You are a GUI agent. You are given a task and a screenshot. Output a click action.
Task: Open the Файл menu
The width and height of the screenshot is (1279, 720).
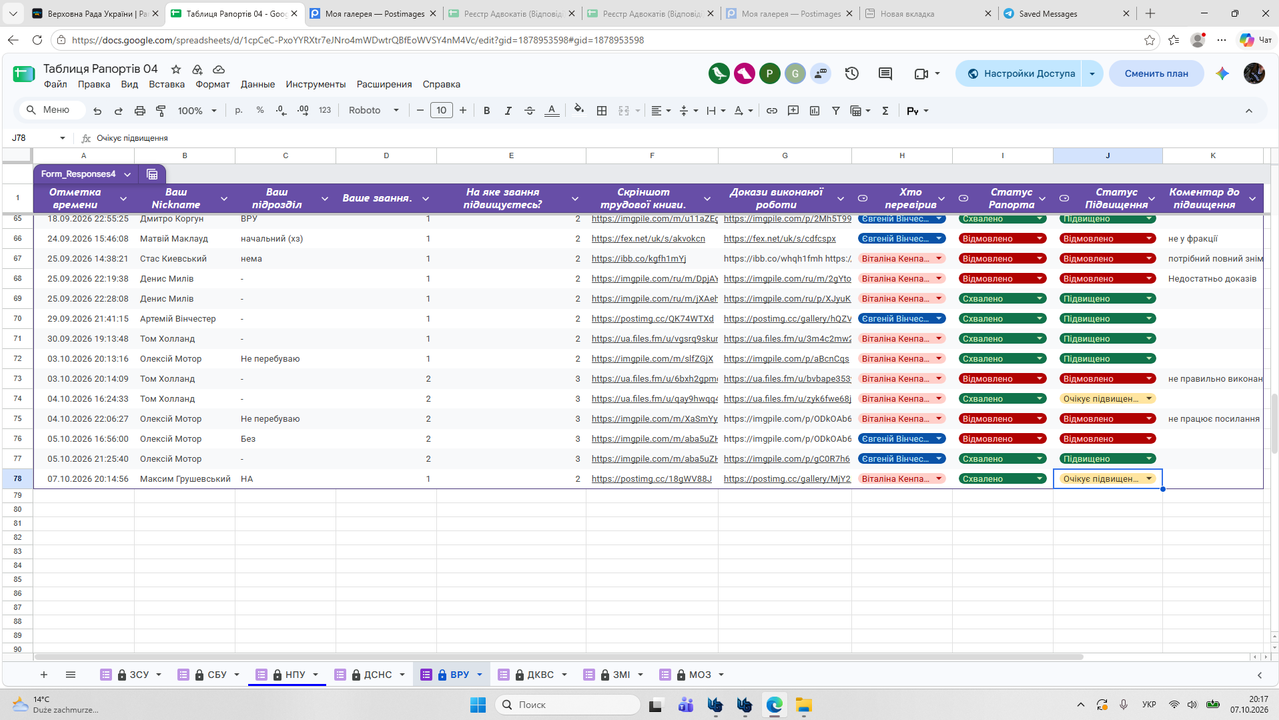pyautogui.click(x=55, y=85)
